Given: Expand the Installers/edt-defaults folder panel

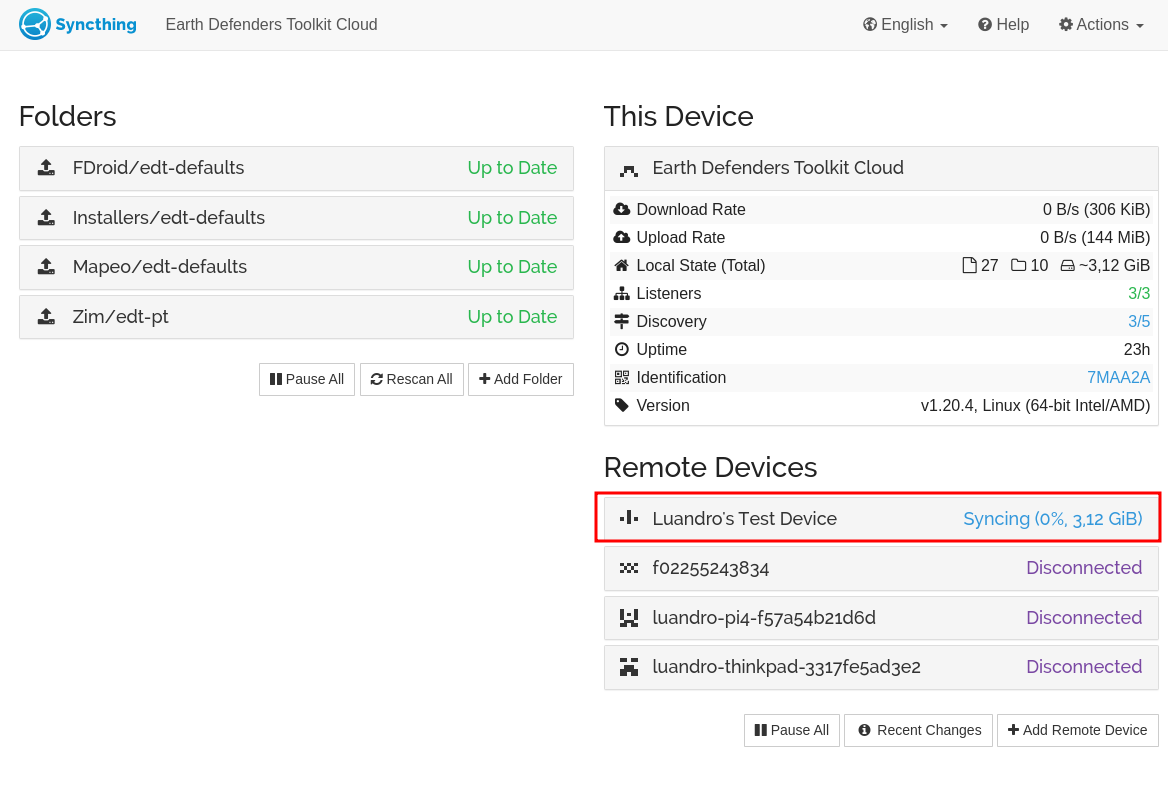Looking at the screenshot, I should [296, 218].
